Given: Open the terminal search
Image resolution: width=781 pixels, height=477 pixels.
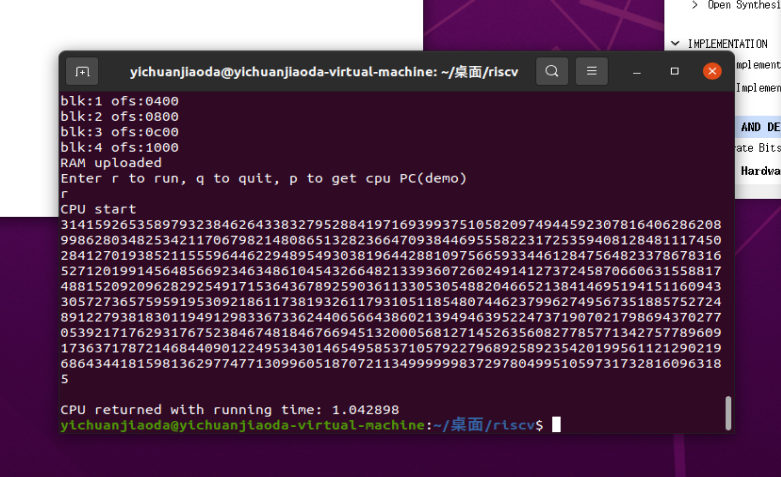Looking at the screenshot, I should (552, 71).
